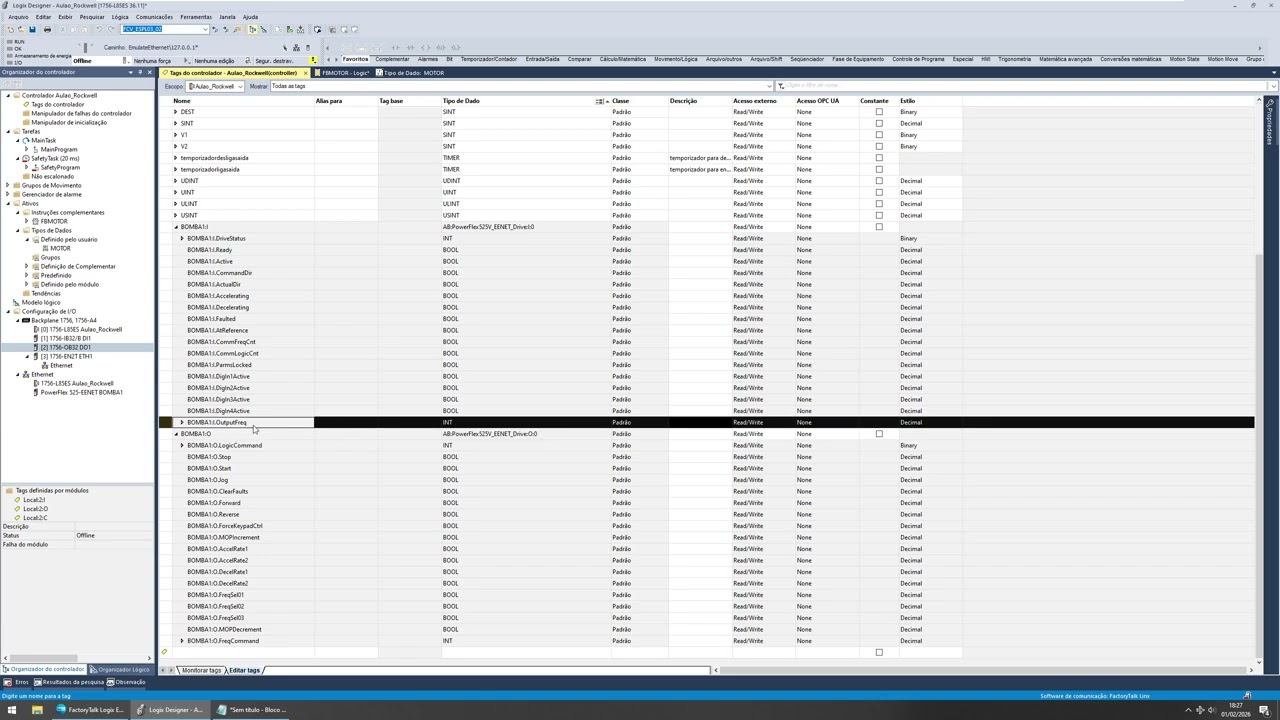Open the Arquivo menu

[x=18, y=17]
